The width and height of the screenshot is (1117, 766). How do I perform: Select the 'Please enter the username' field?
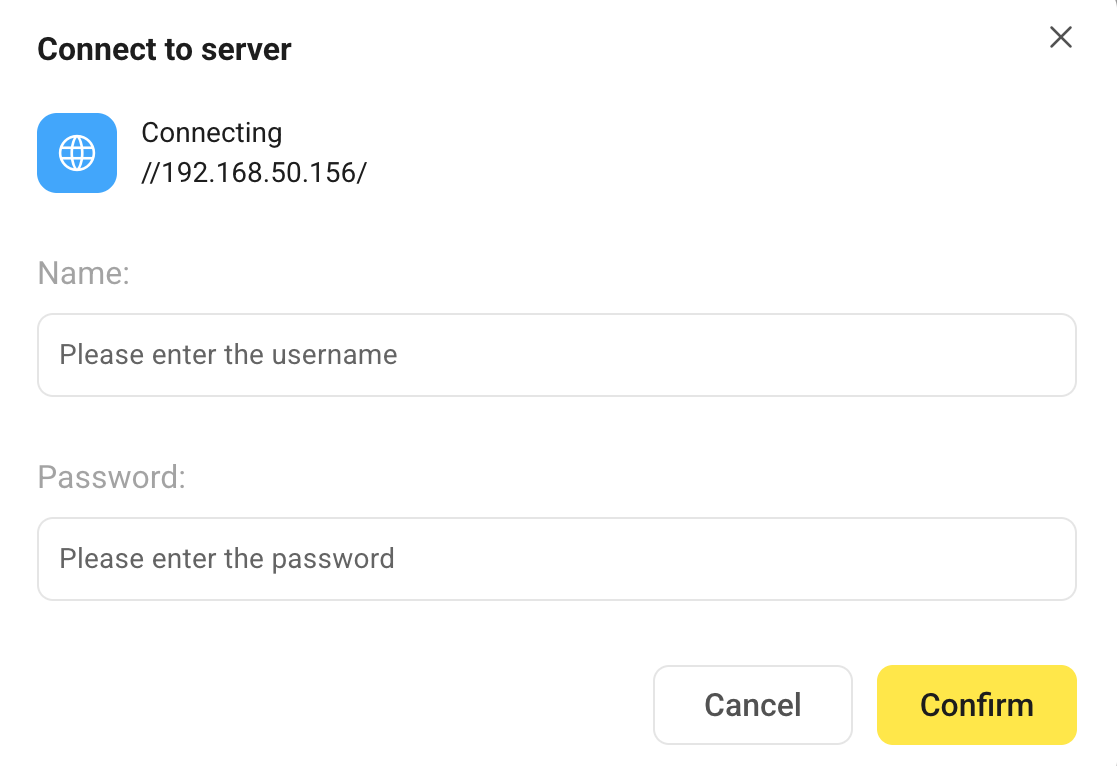(x=557, y=355)
